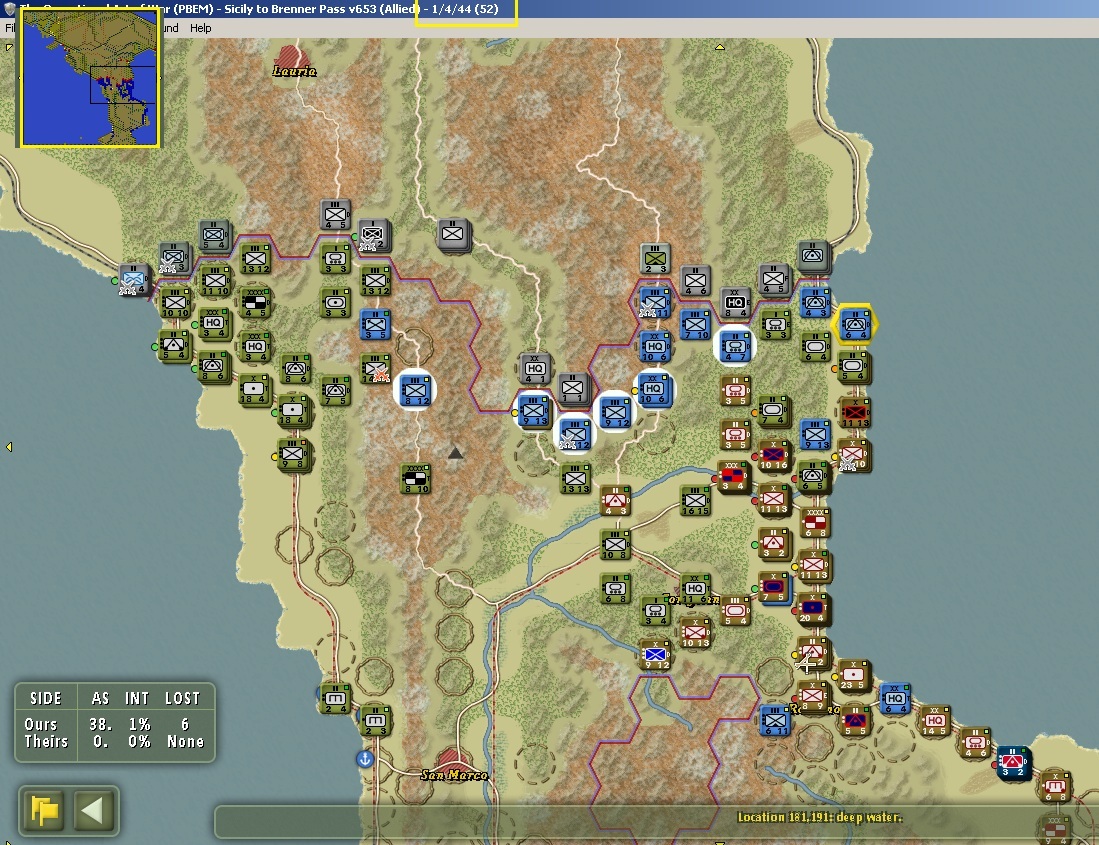Click the 'Location 181,191: deep water.' status text

point(819,817)
